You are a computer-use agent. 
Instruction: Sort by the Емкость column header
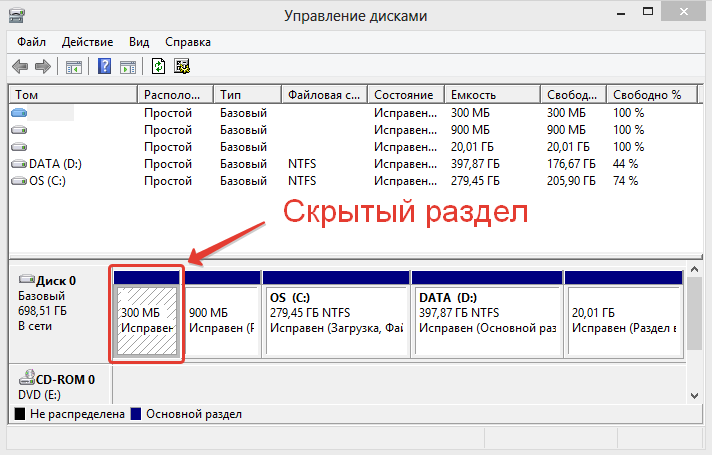click(x=493, y=94)
